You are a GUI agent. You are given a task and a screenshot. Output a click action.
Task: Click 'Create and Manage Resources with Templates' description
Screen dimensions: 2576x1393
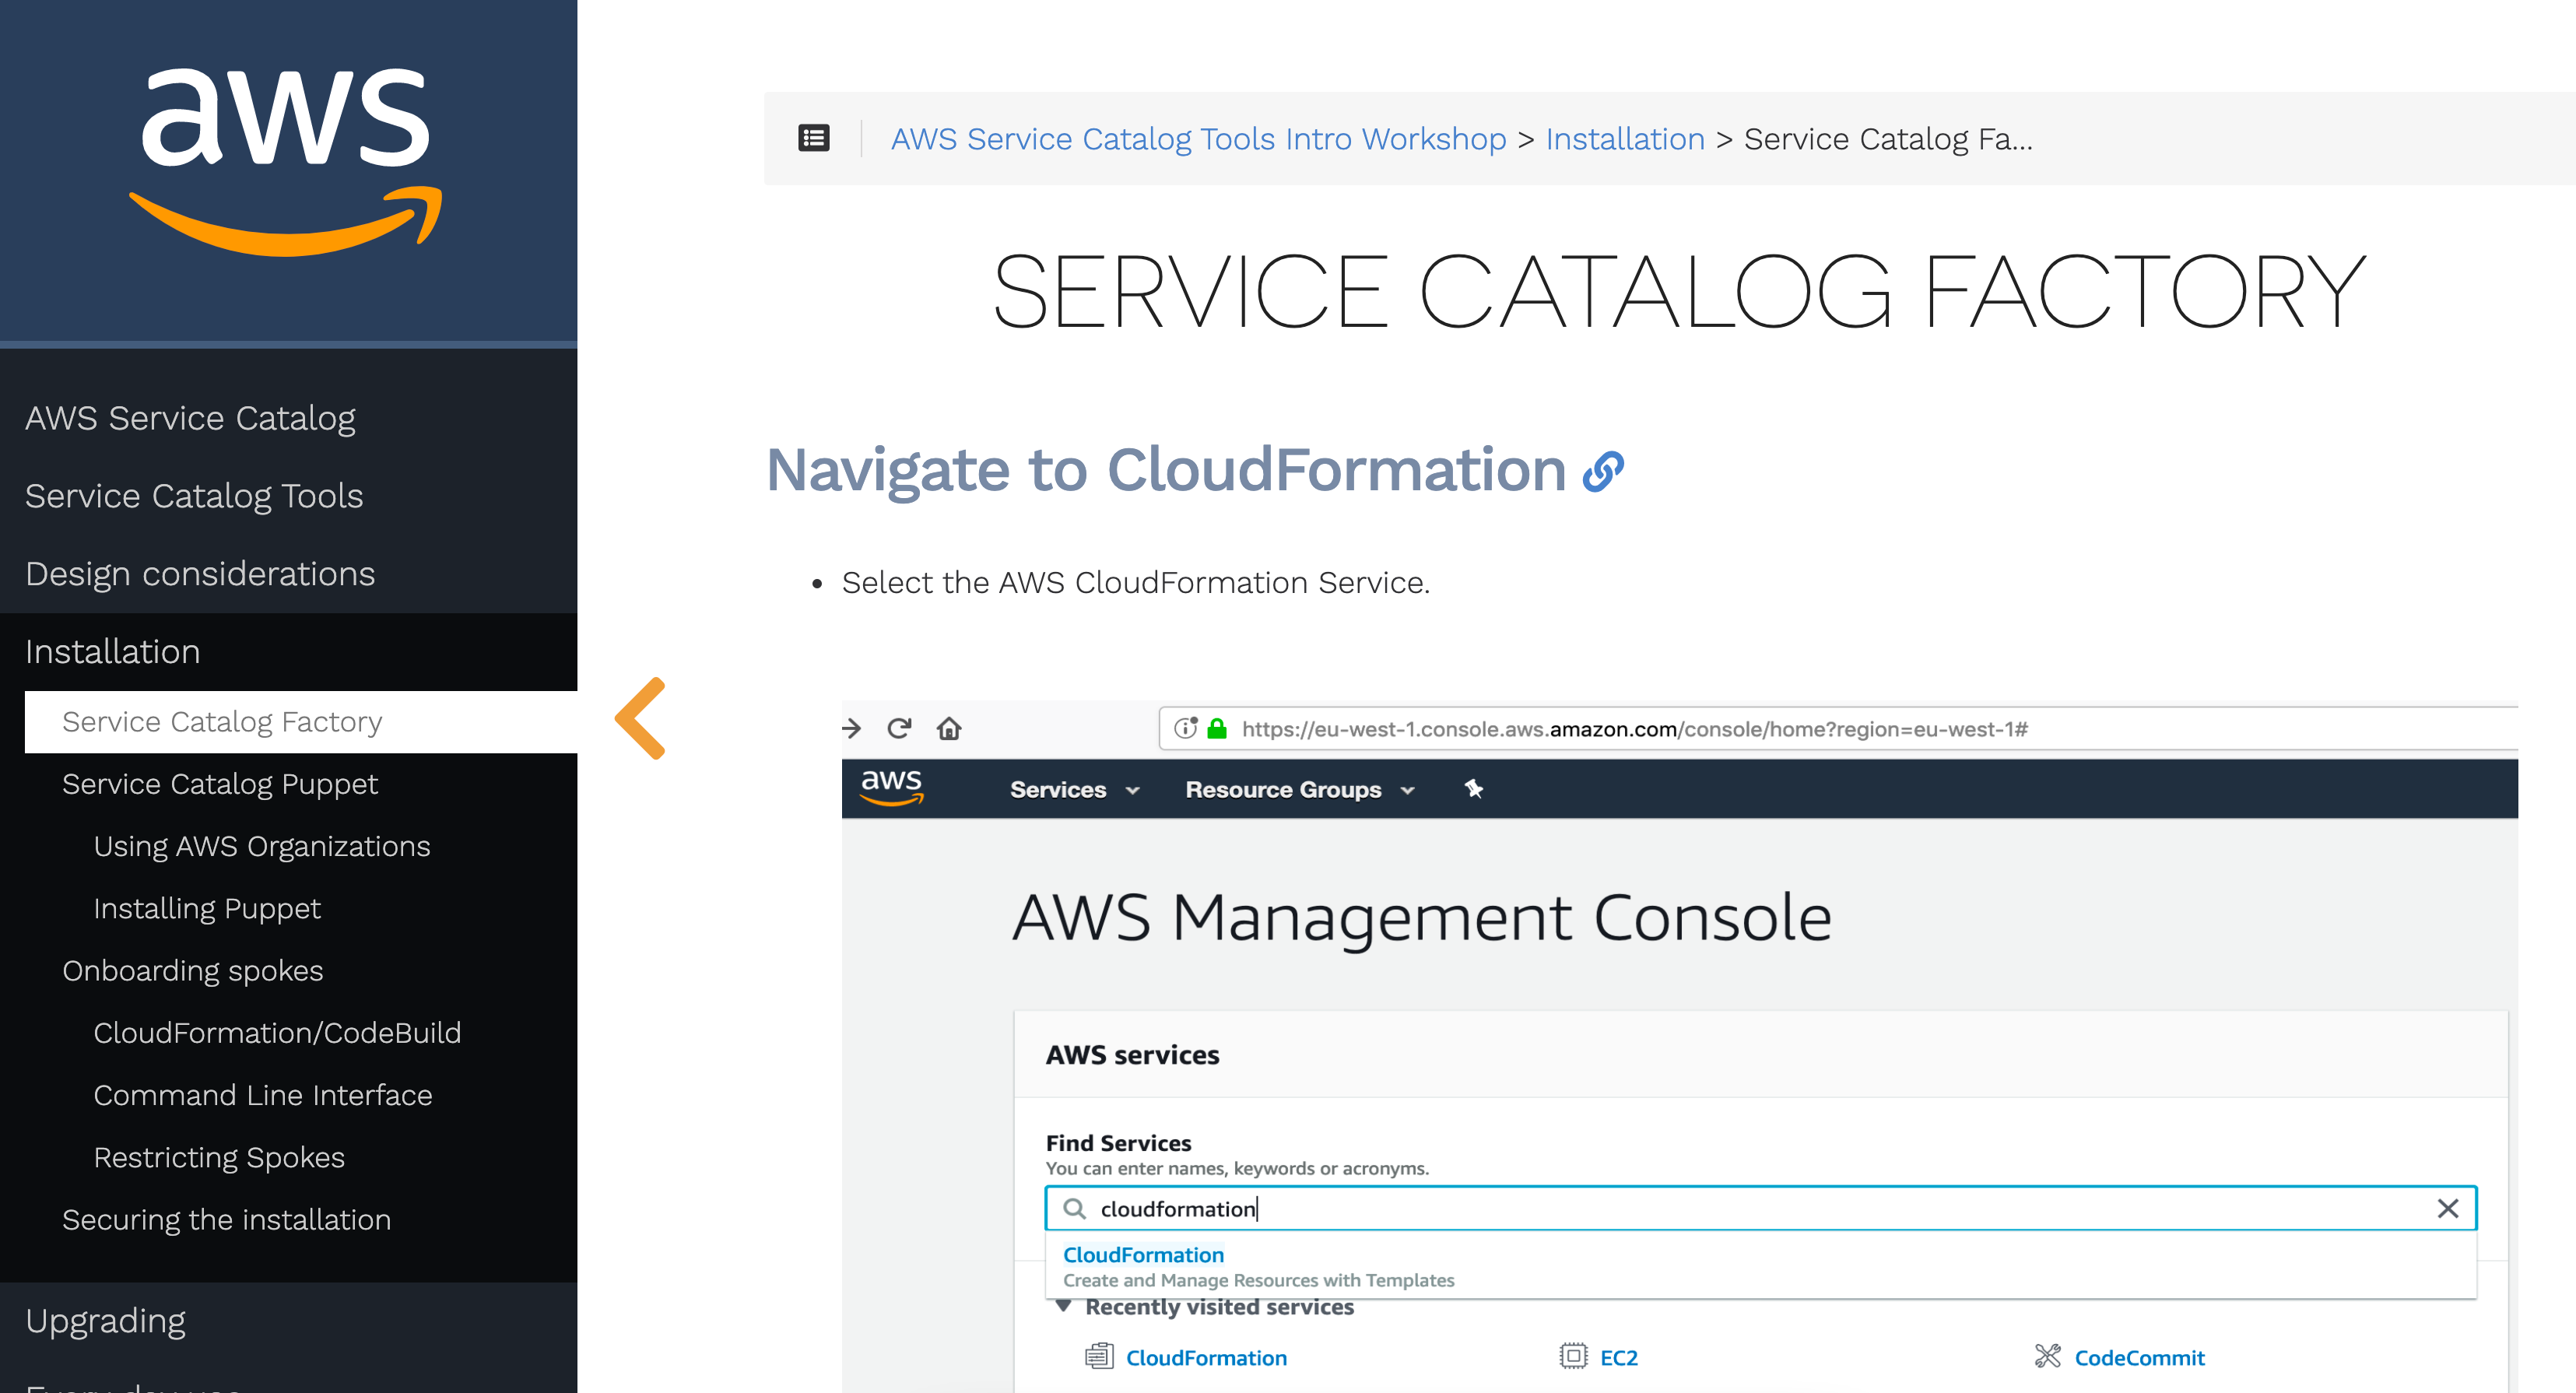1258,1280
